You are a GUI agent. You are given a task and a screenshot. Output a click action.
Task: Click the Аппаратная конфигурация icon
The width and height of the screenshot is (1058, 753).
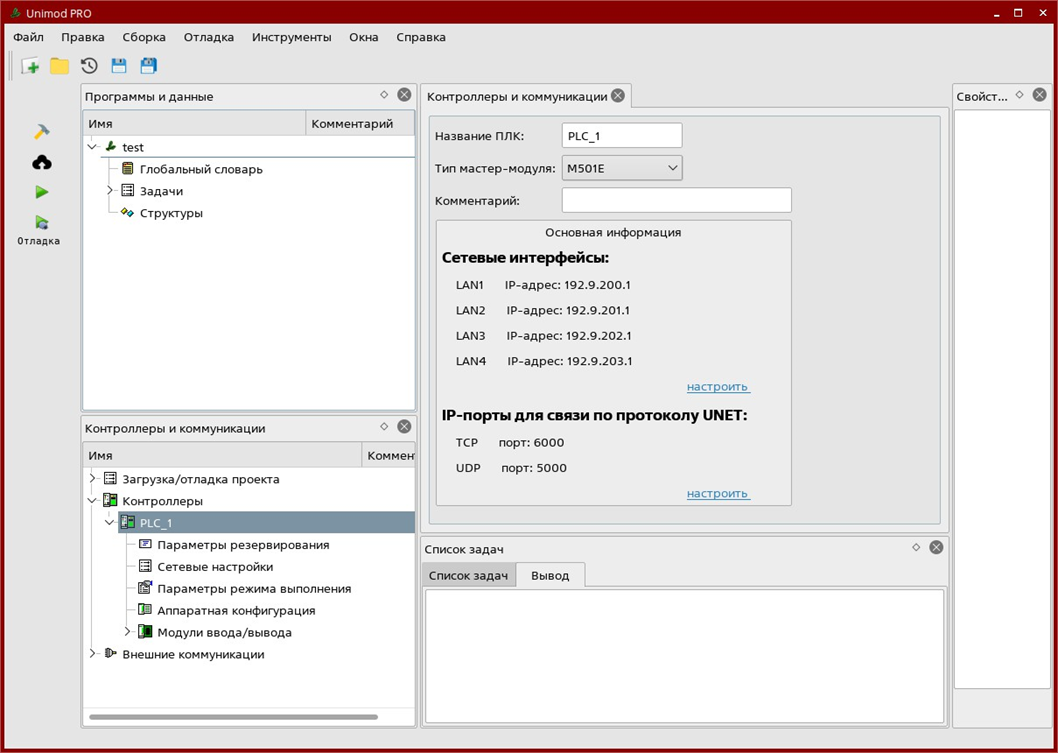(x=145, y=611)
